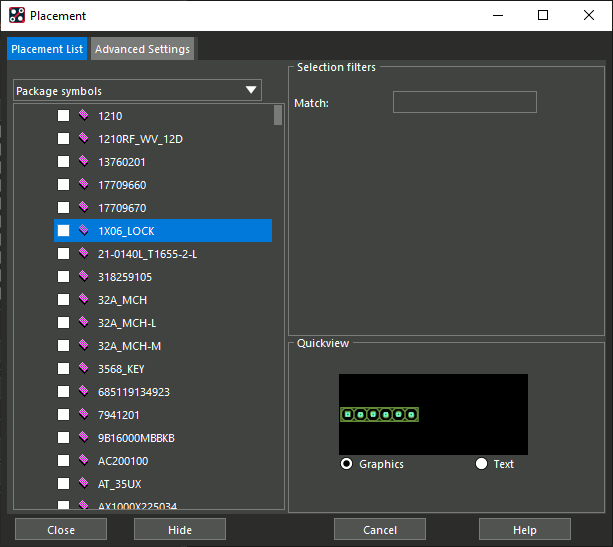Check the box for 1X06_LOCK
613x547 pixels.
[x=63, y=231]
